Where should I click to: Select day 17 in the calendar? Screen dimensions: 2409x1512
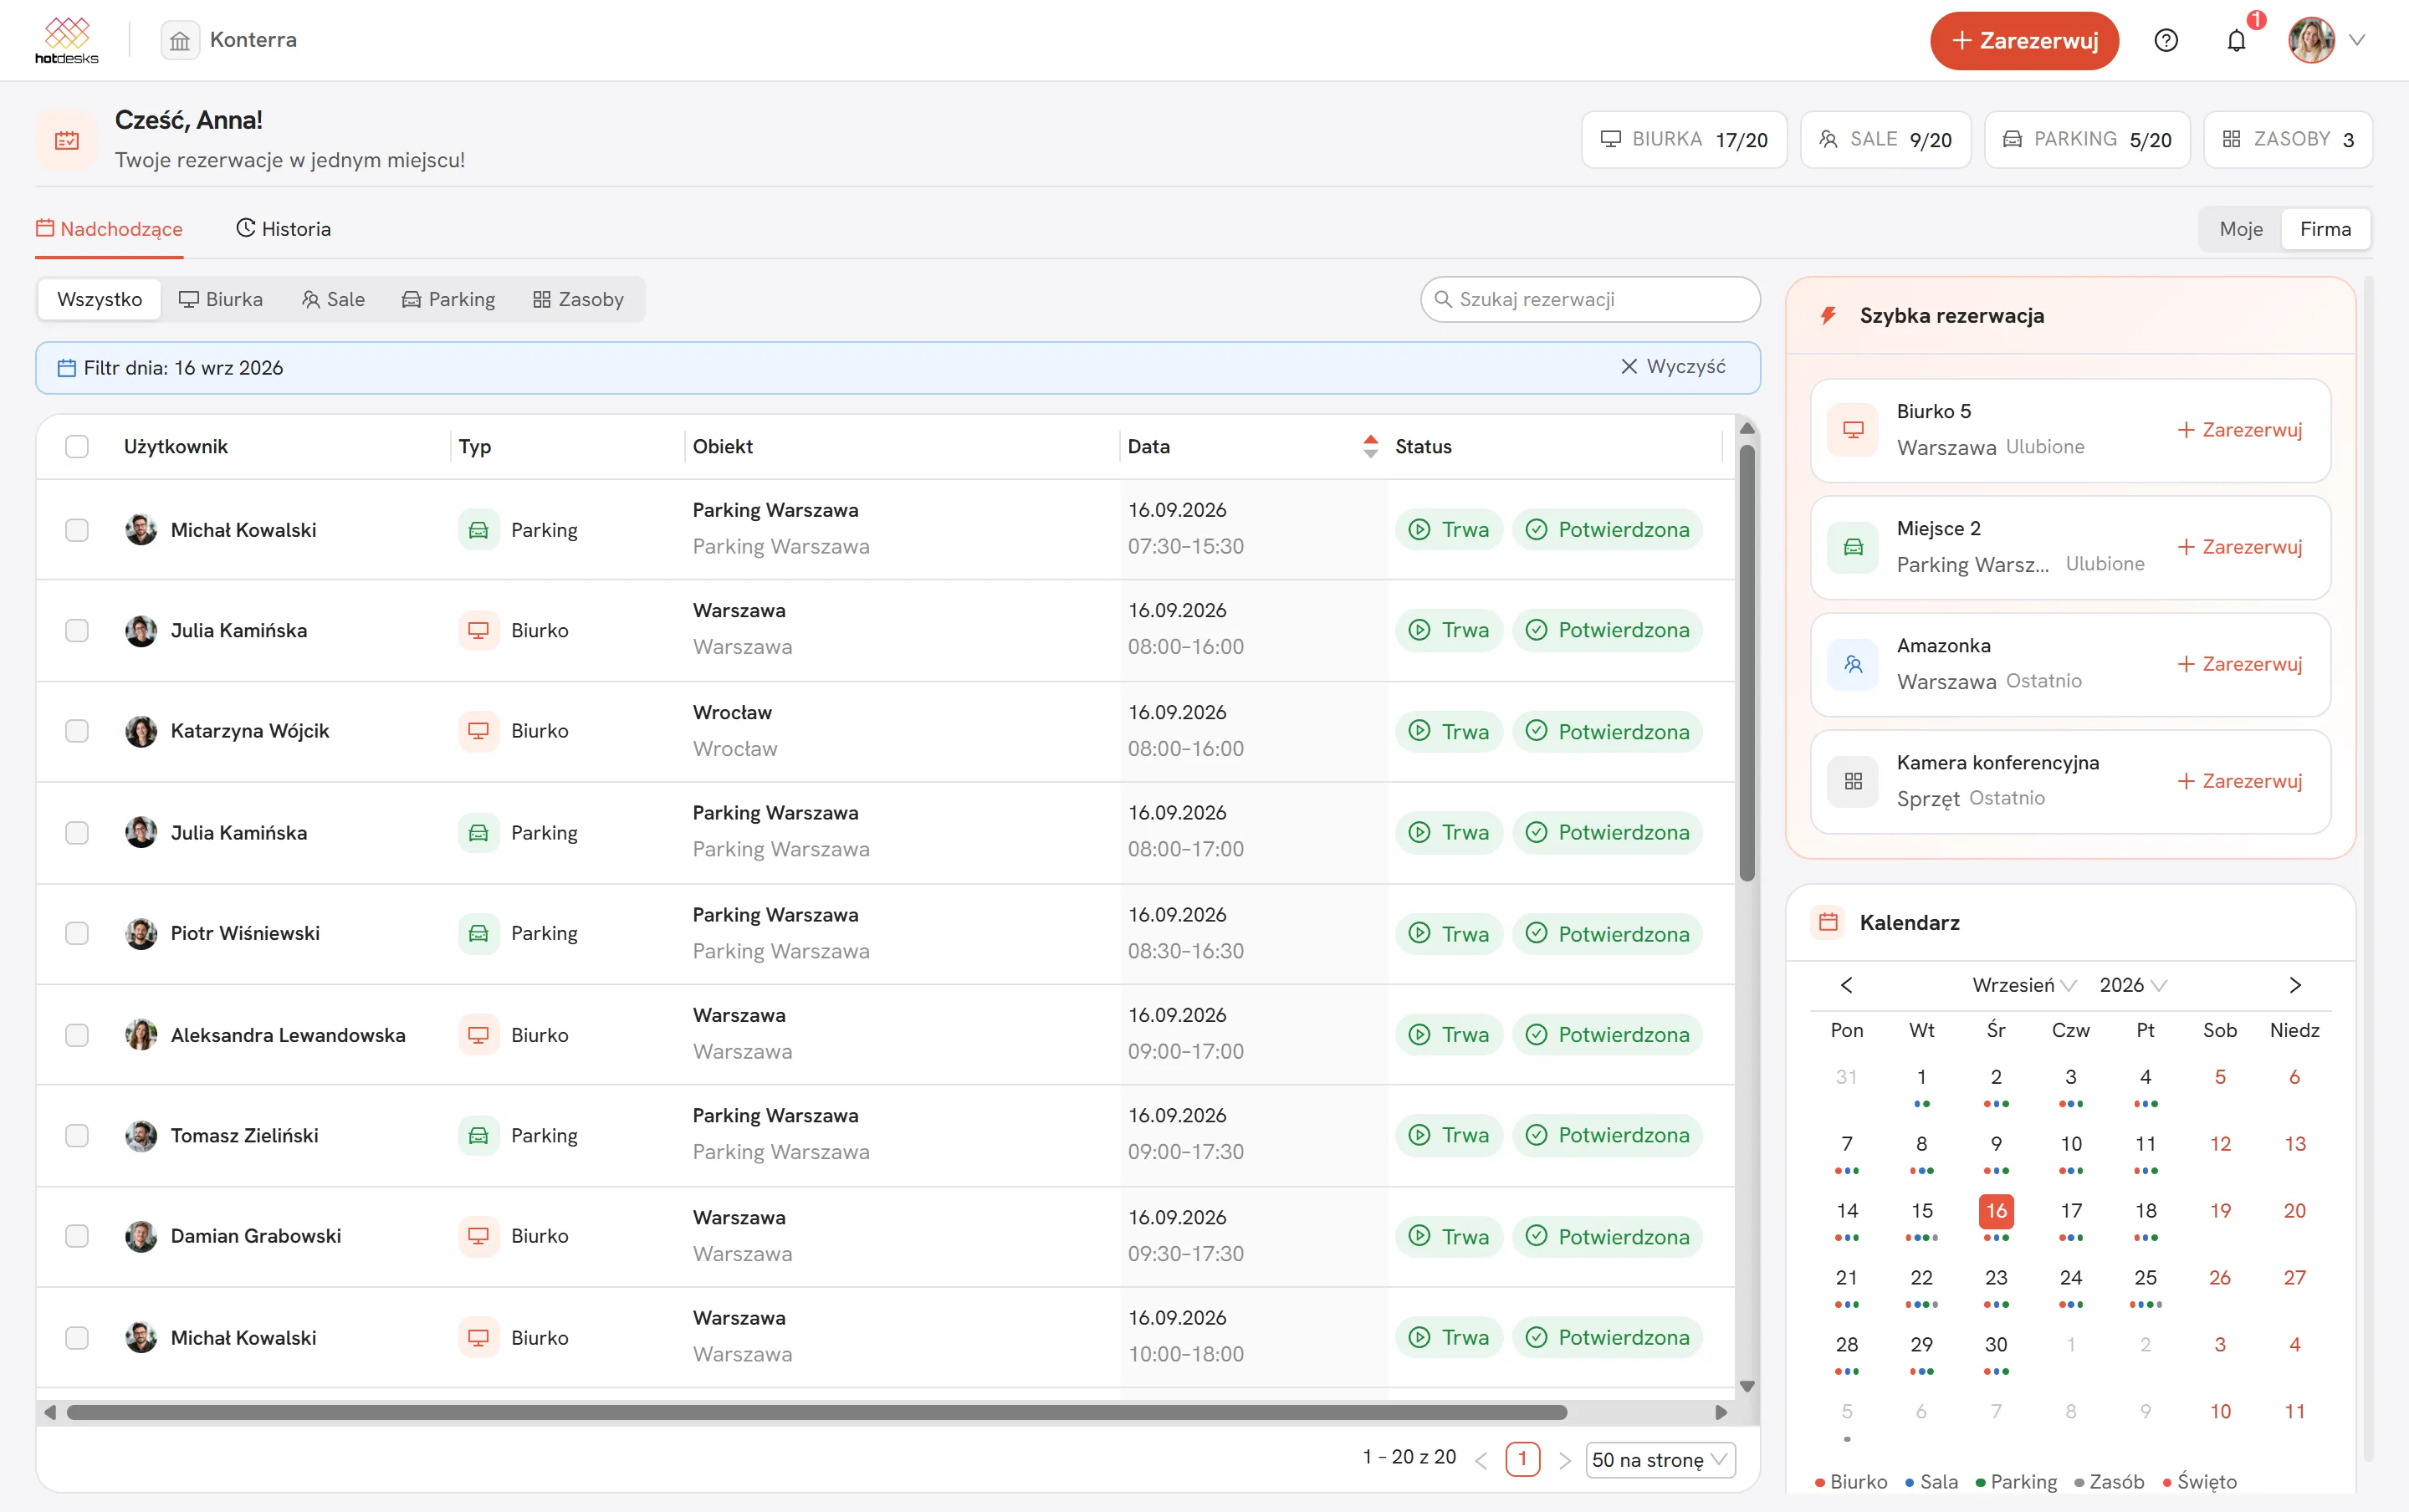(2071, 1212)
